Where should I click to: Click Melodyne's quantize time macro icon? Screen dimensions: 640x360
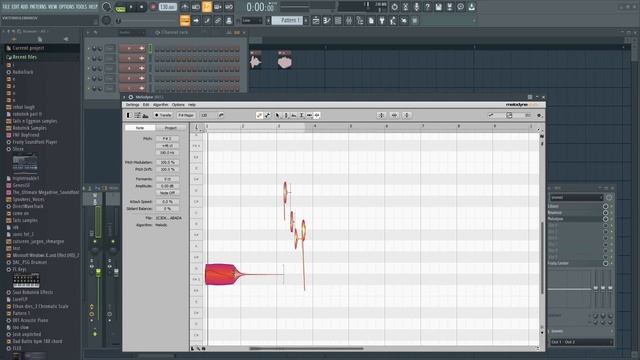coord(394,116)
